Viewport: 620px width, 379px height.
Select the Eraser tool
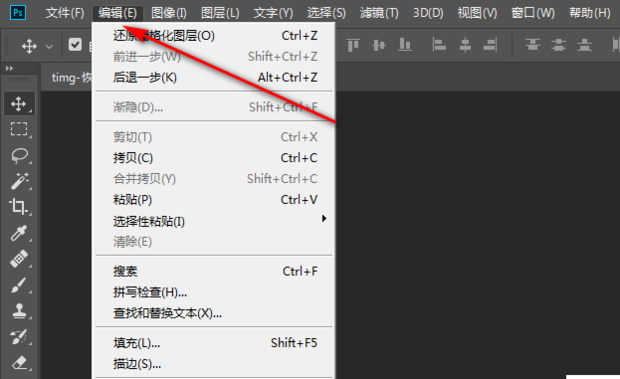tap(19, 362)
